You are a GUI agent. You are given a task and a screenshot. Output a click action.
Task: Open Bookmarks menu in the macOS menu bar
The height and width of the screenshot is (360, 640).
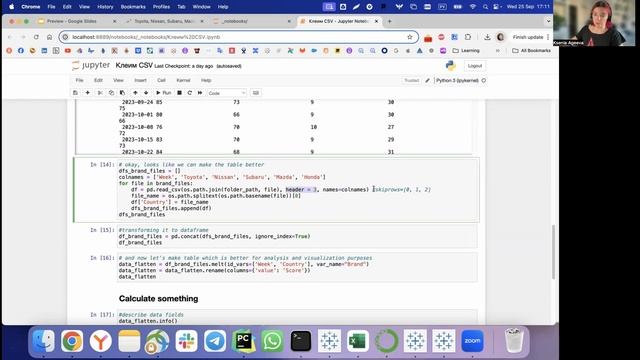click(133, 7)
